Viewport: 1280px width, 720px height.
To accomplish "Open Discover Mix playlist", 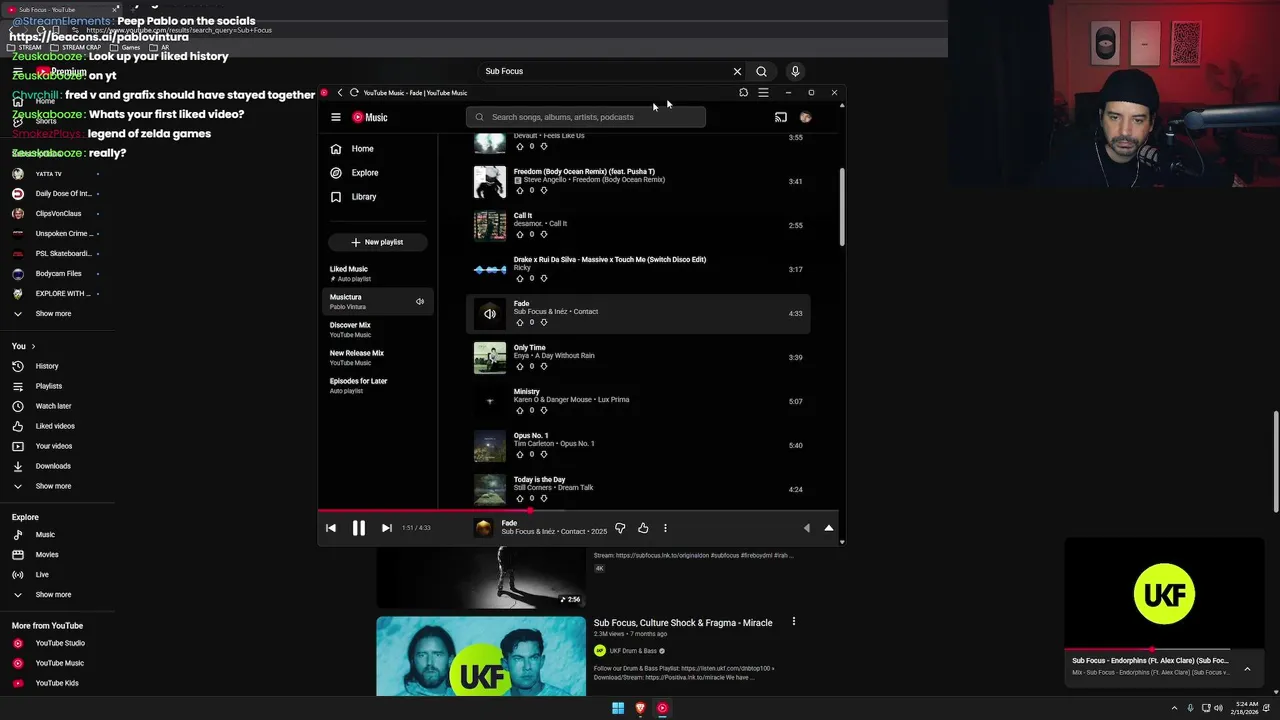I will [378, 329].
